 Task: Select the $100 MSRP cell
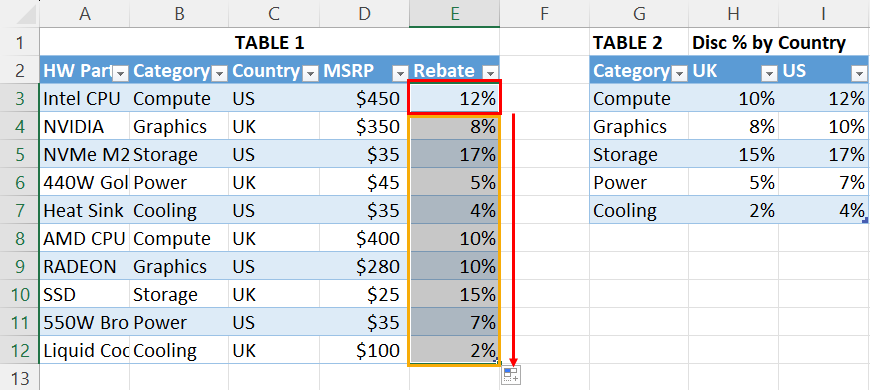pyautogui.click(x=364, y=351)
